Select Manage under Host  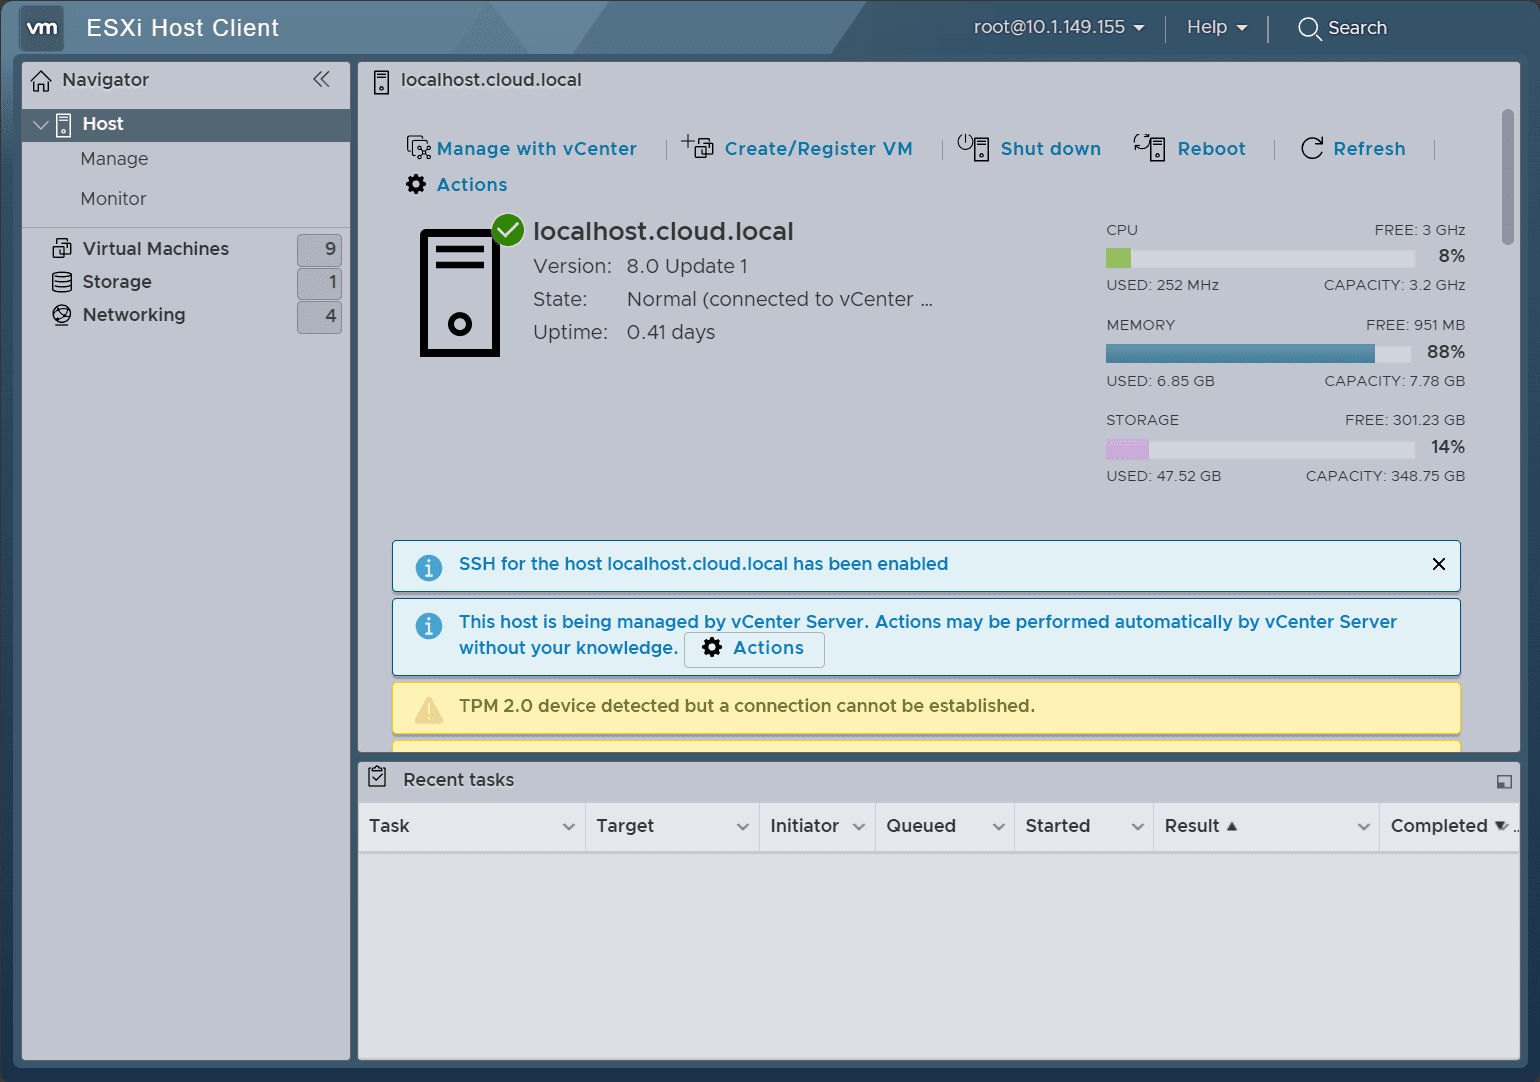tap(114, 159)
